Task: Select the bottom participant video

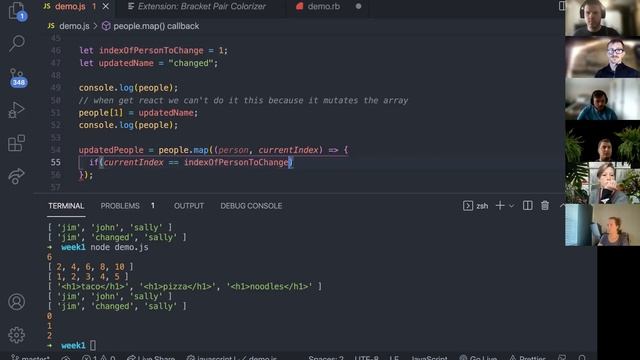Action: (x=602, y=225)
